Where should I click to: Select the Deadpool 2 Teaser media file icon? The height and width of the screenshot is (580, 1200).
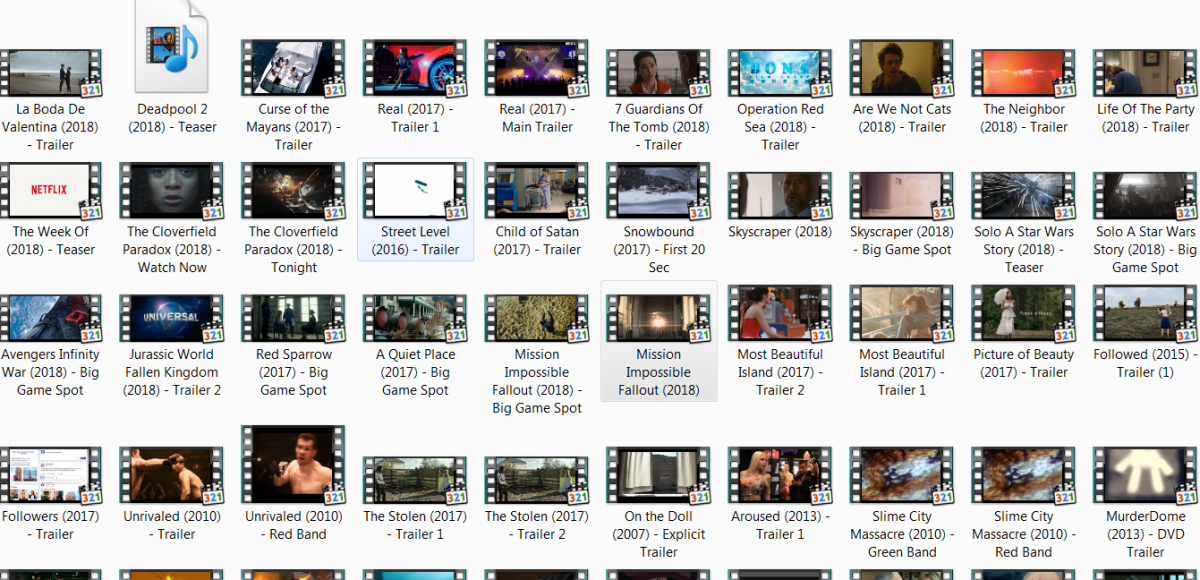[x=172, y=48]
